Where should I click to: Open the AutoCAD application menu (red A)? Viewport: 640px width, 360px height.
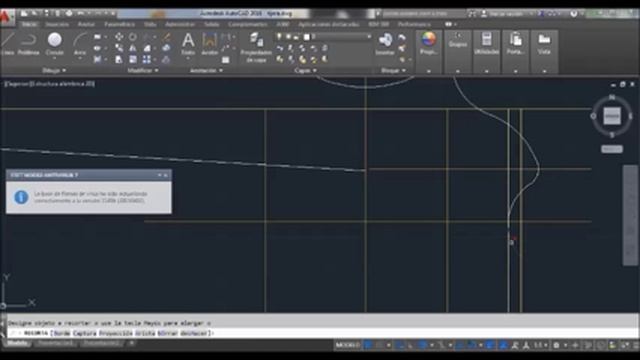[6, 18]
